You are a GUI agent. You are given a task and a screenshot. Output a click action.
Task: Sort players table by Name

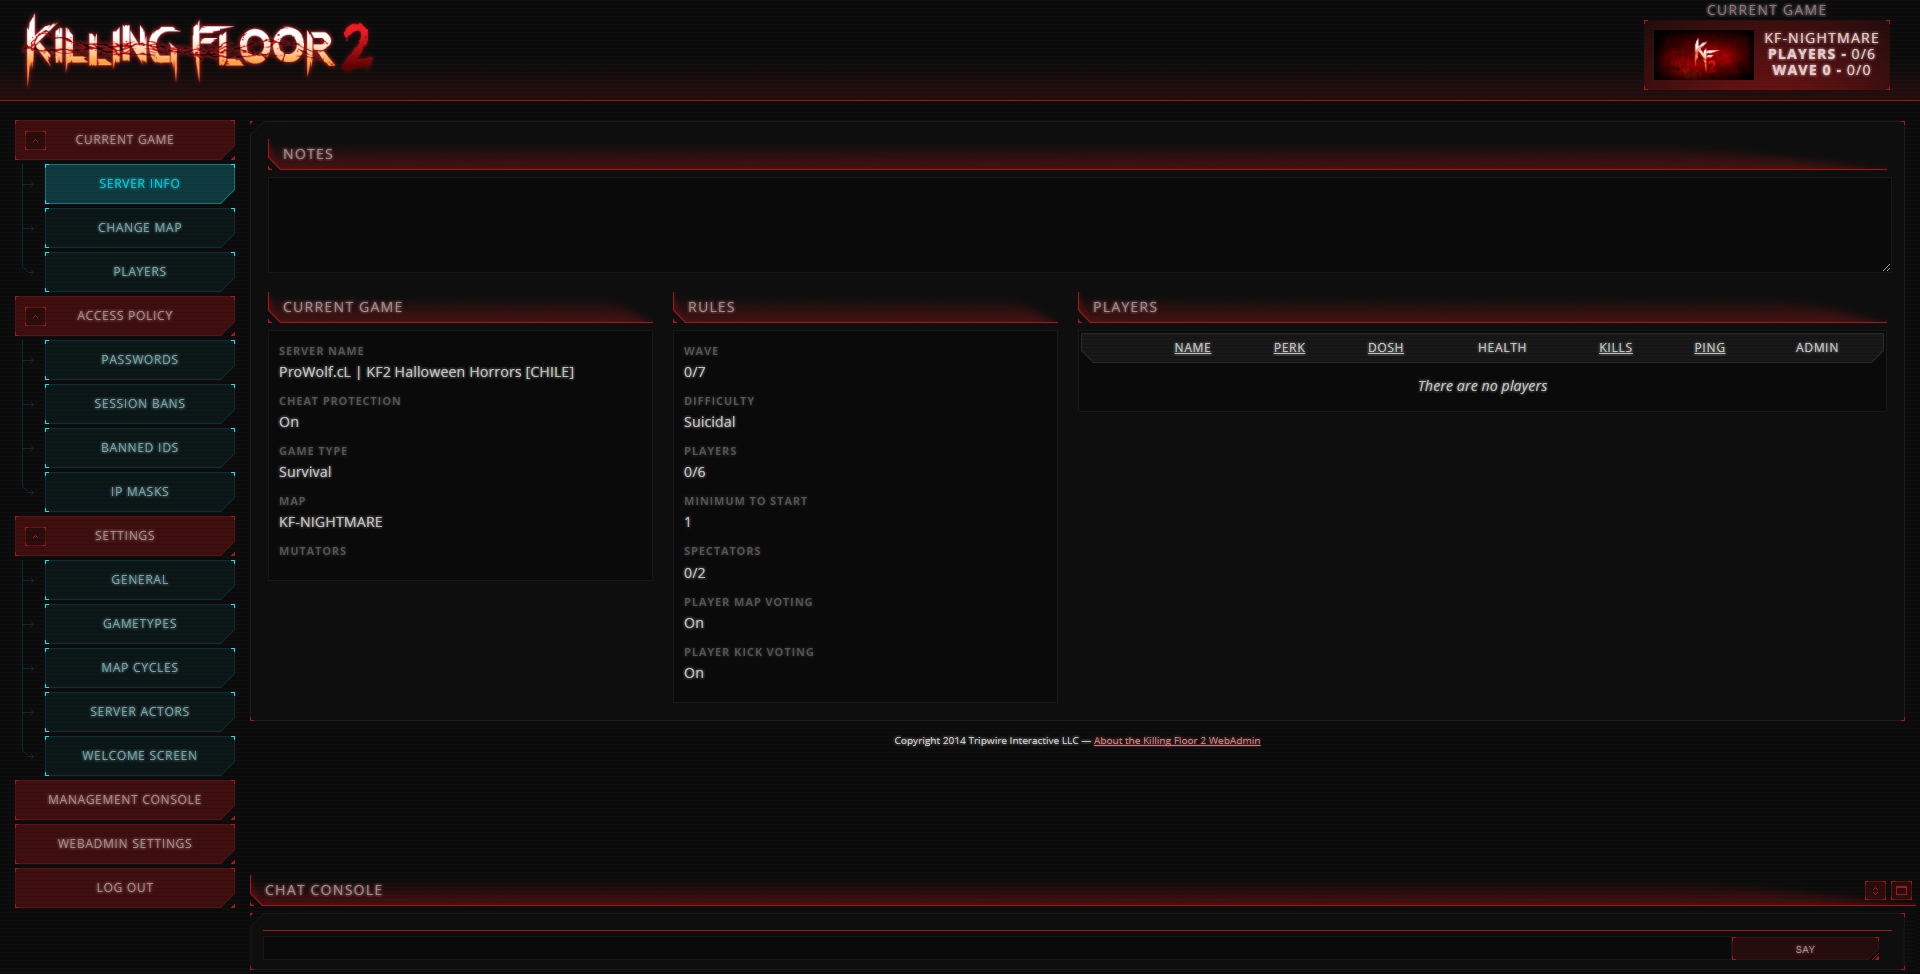coord(1192,348)
